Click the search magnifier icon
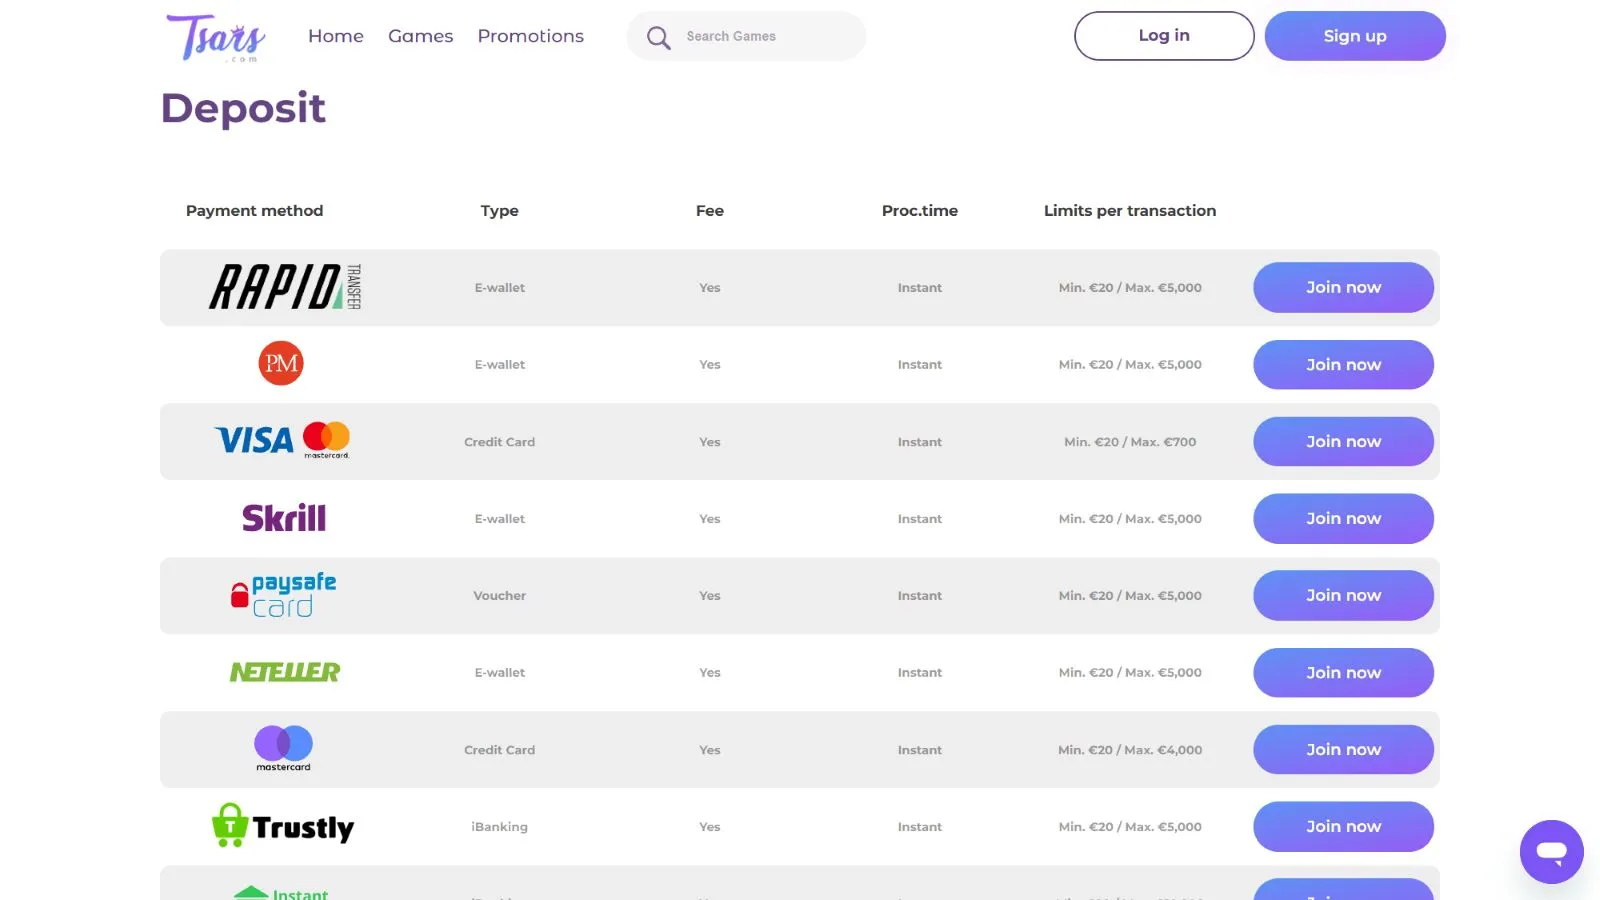1600x900 pixels. (x=658, y=38)
